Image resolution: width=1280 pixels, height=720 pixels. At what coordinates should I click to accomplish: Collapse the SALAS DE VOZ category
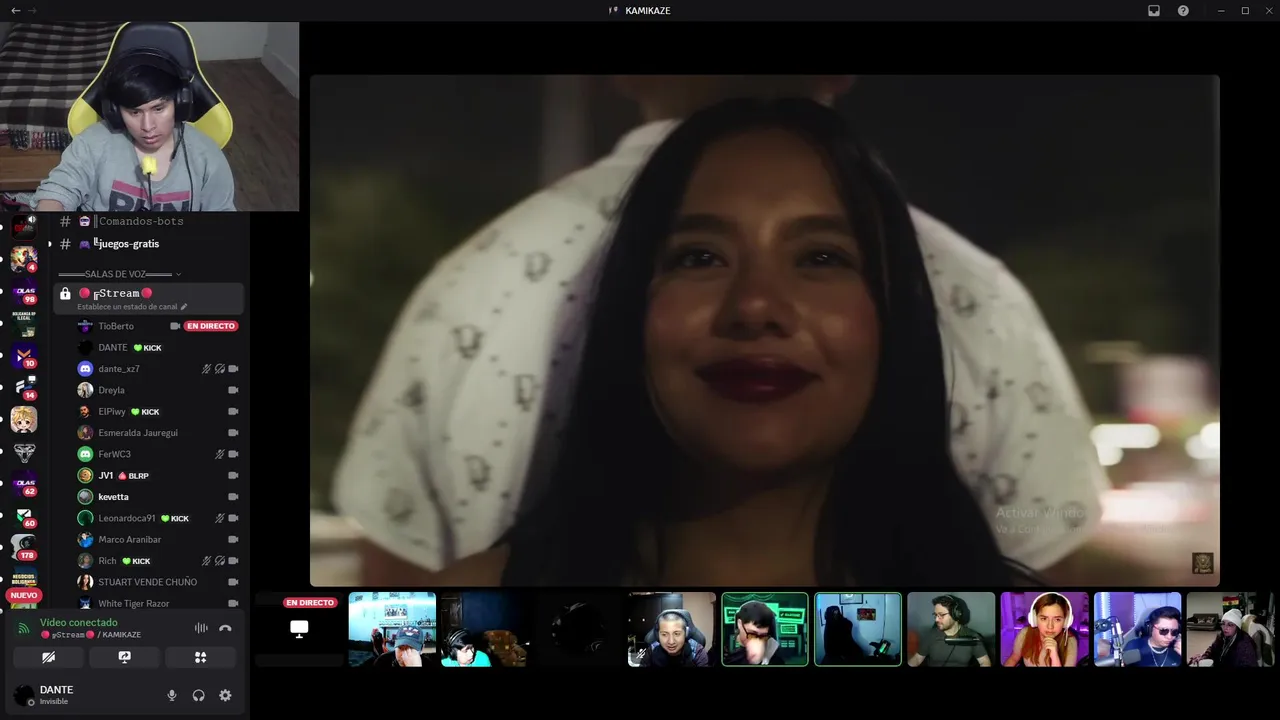[120, 274]
